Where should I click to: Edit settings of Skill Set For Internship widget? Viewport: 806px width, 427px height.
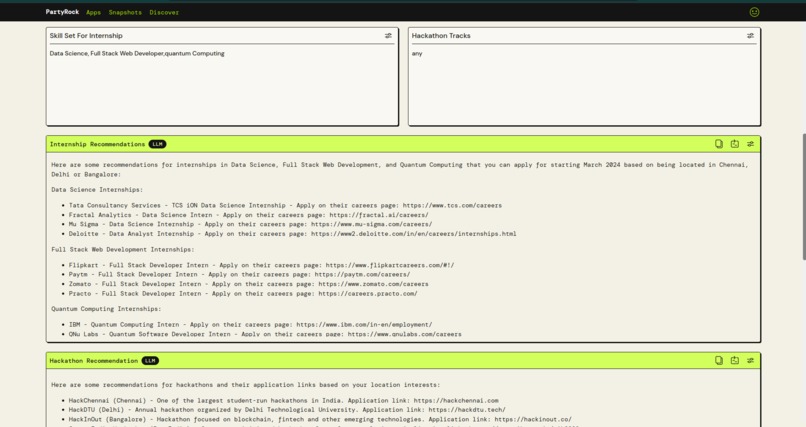tap(388, 35)
